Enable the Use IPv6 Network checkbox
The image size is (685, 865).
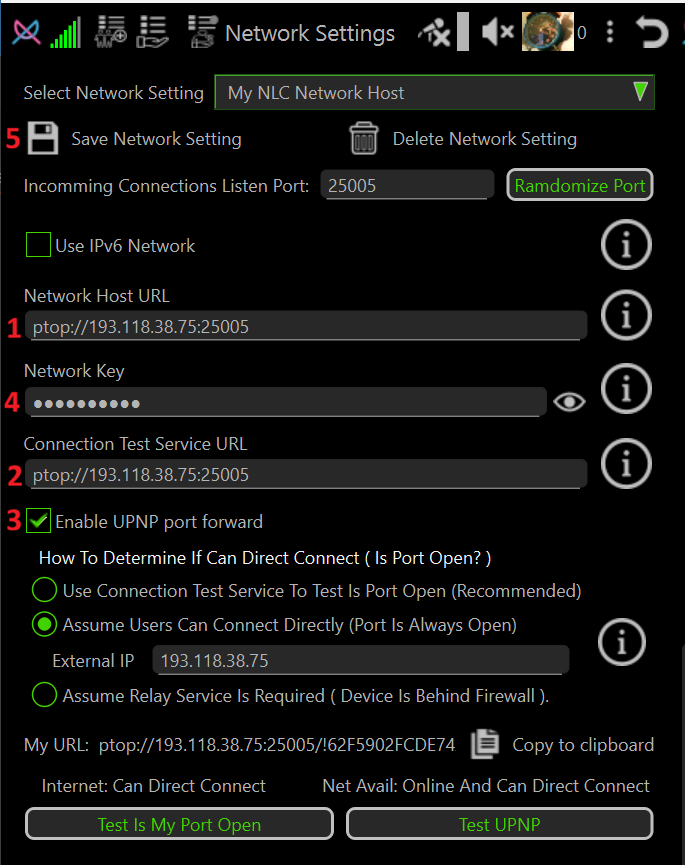pos(38,244)
